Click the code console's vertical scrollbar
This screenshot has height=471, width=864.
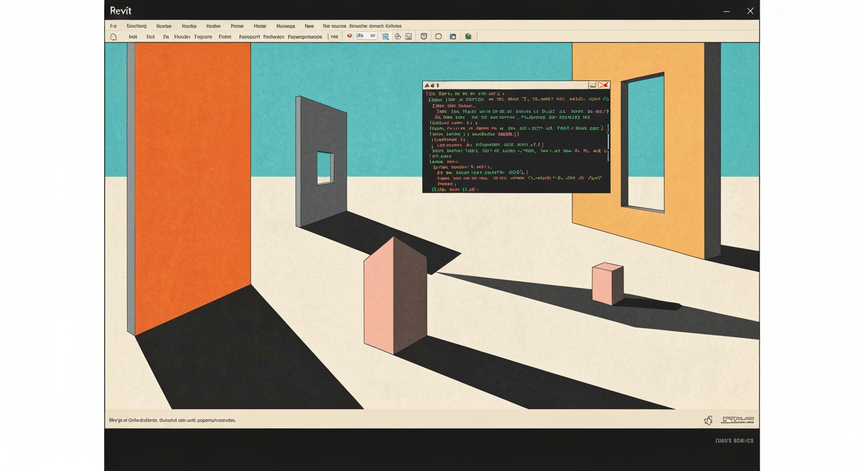pyautogui.click(x=608, y=140)
